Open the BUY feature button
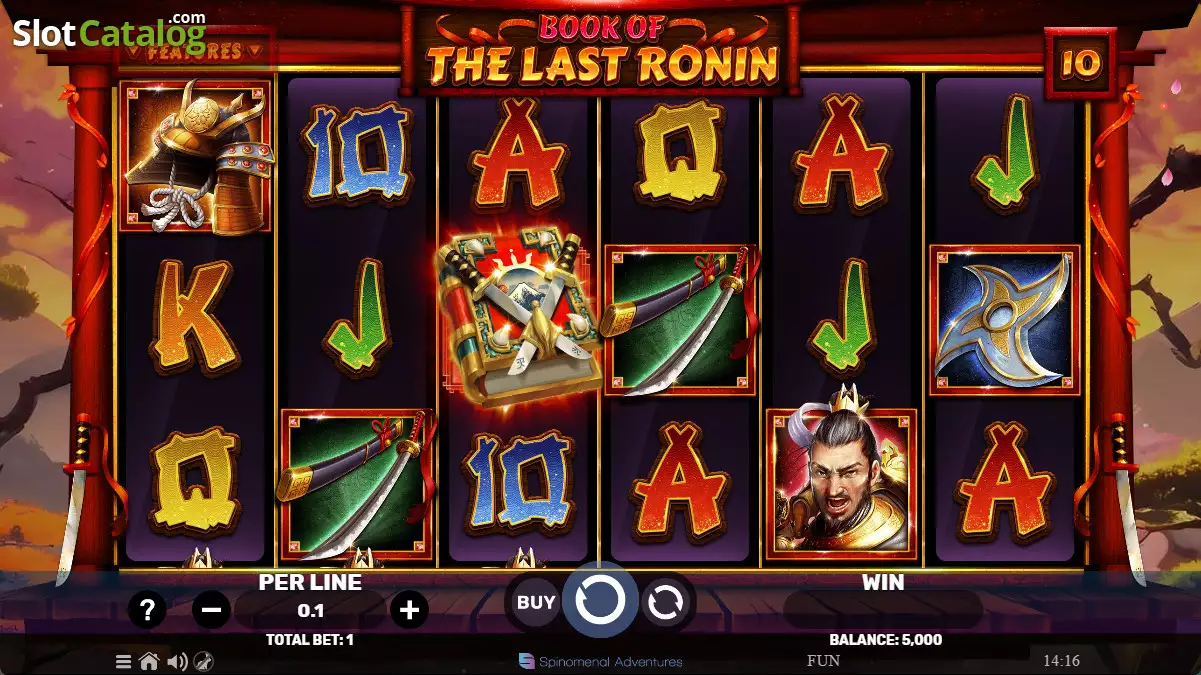The height and width of the screenshot is (675, 1201). pyautogui.click(x=535, y=602)
